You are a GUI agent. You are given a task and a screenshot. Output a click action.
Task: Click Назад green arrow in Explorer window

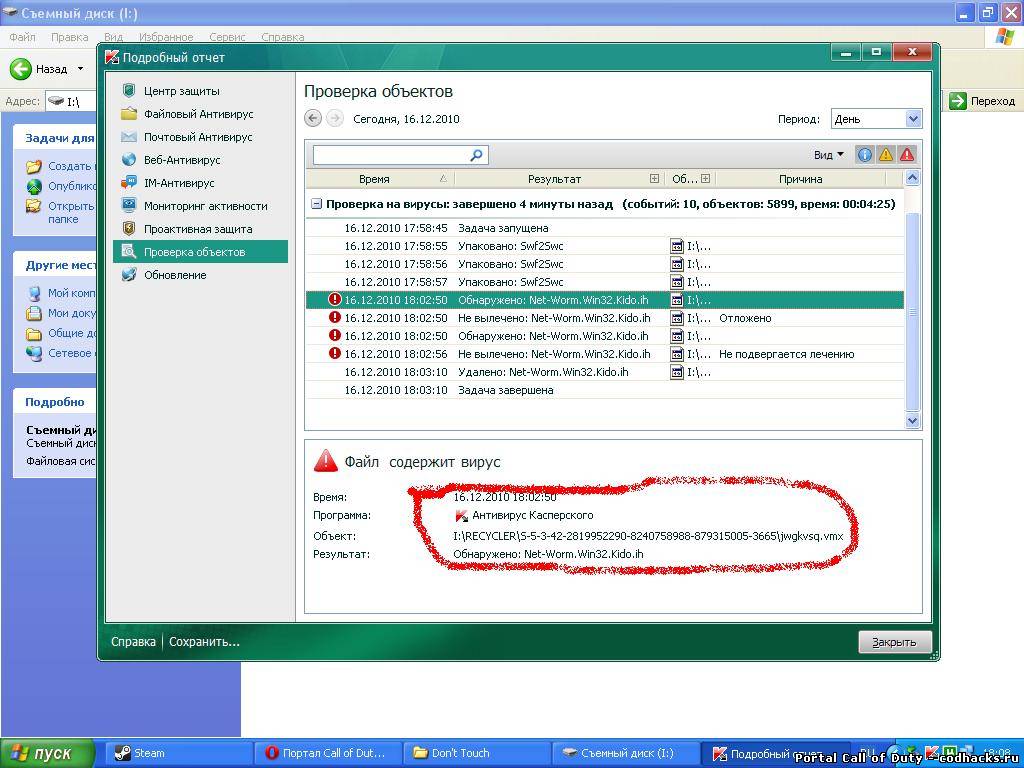click(x=20, y=69)
